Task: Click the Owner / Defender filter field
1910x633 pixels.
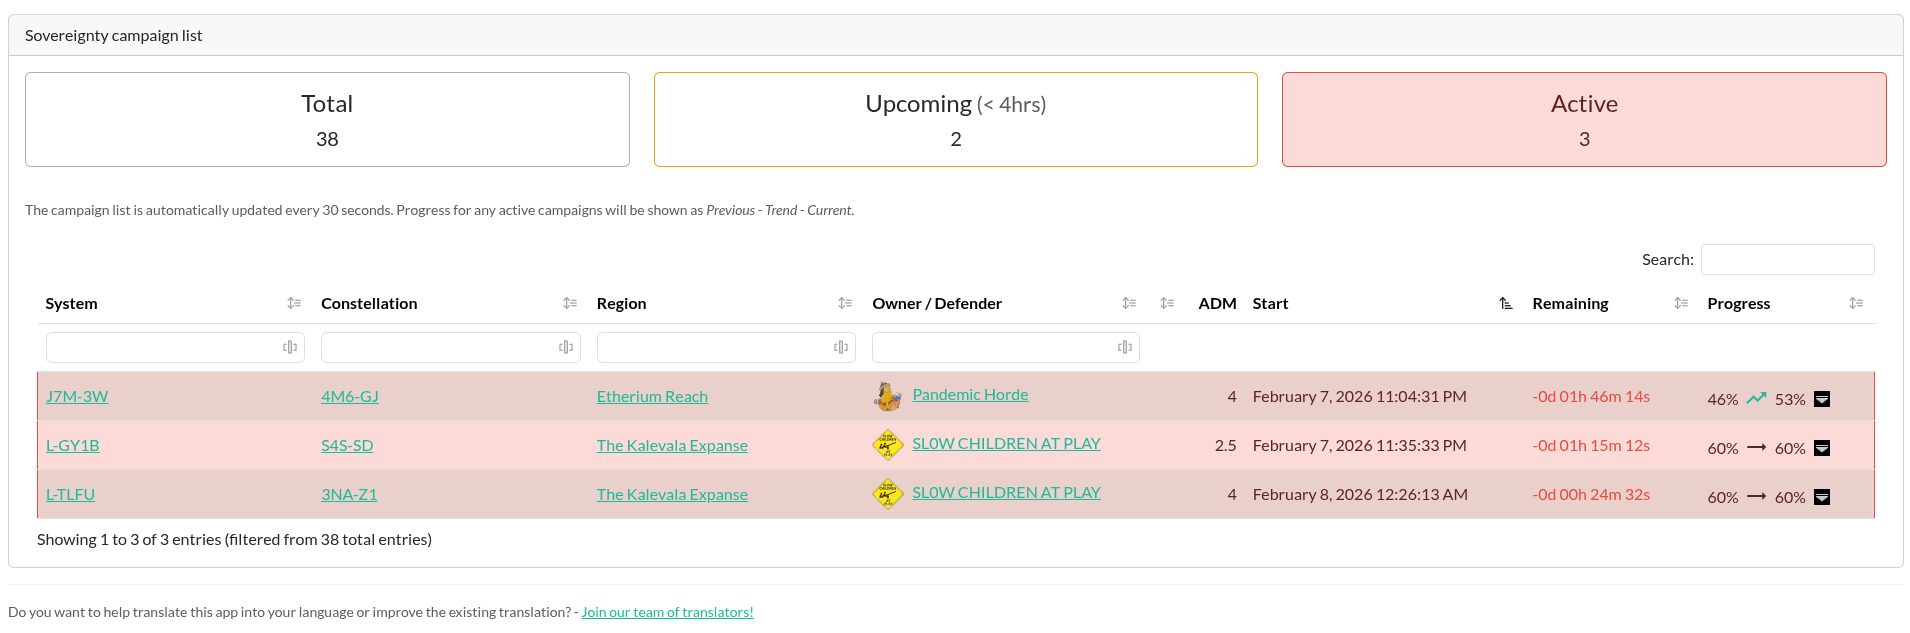Action: click(1006, 347)
